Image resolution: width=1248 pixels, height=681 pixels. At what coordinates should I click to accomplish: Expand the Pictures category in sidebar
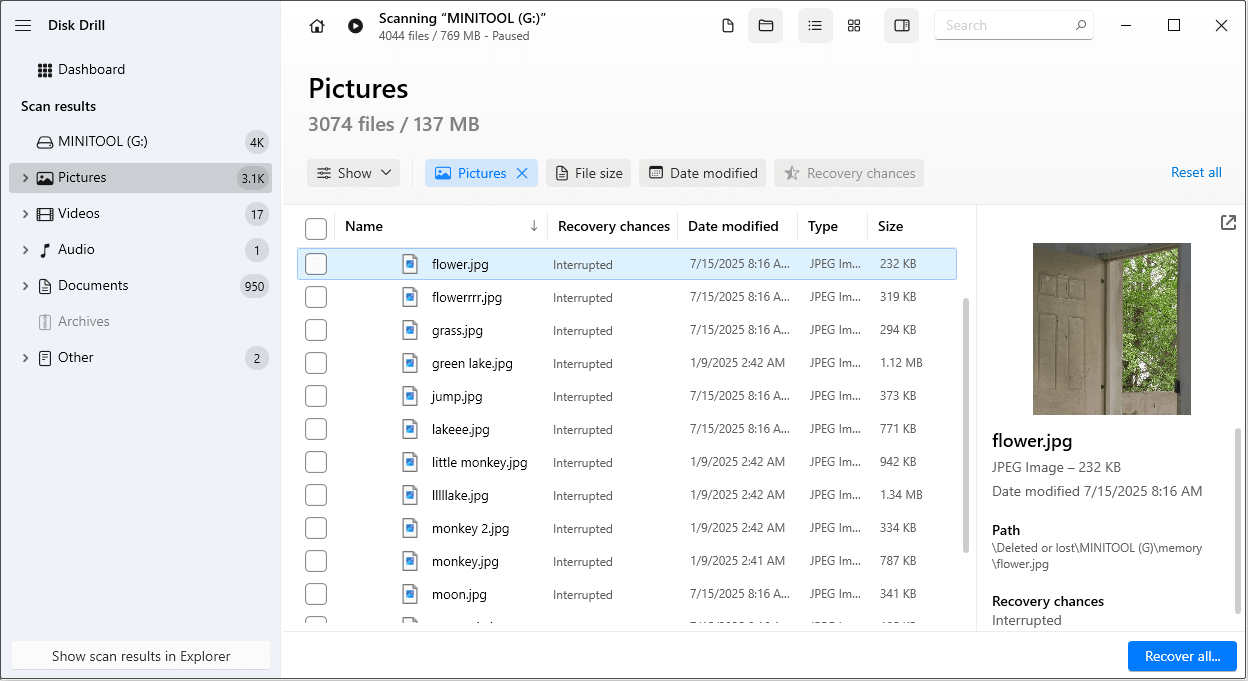[x=24, y=177]
